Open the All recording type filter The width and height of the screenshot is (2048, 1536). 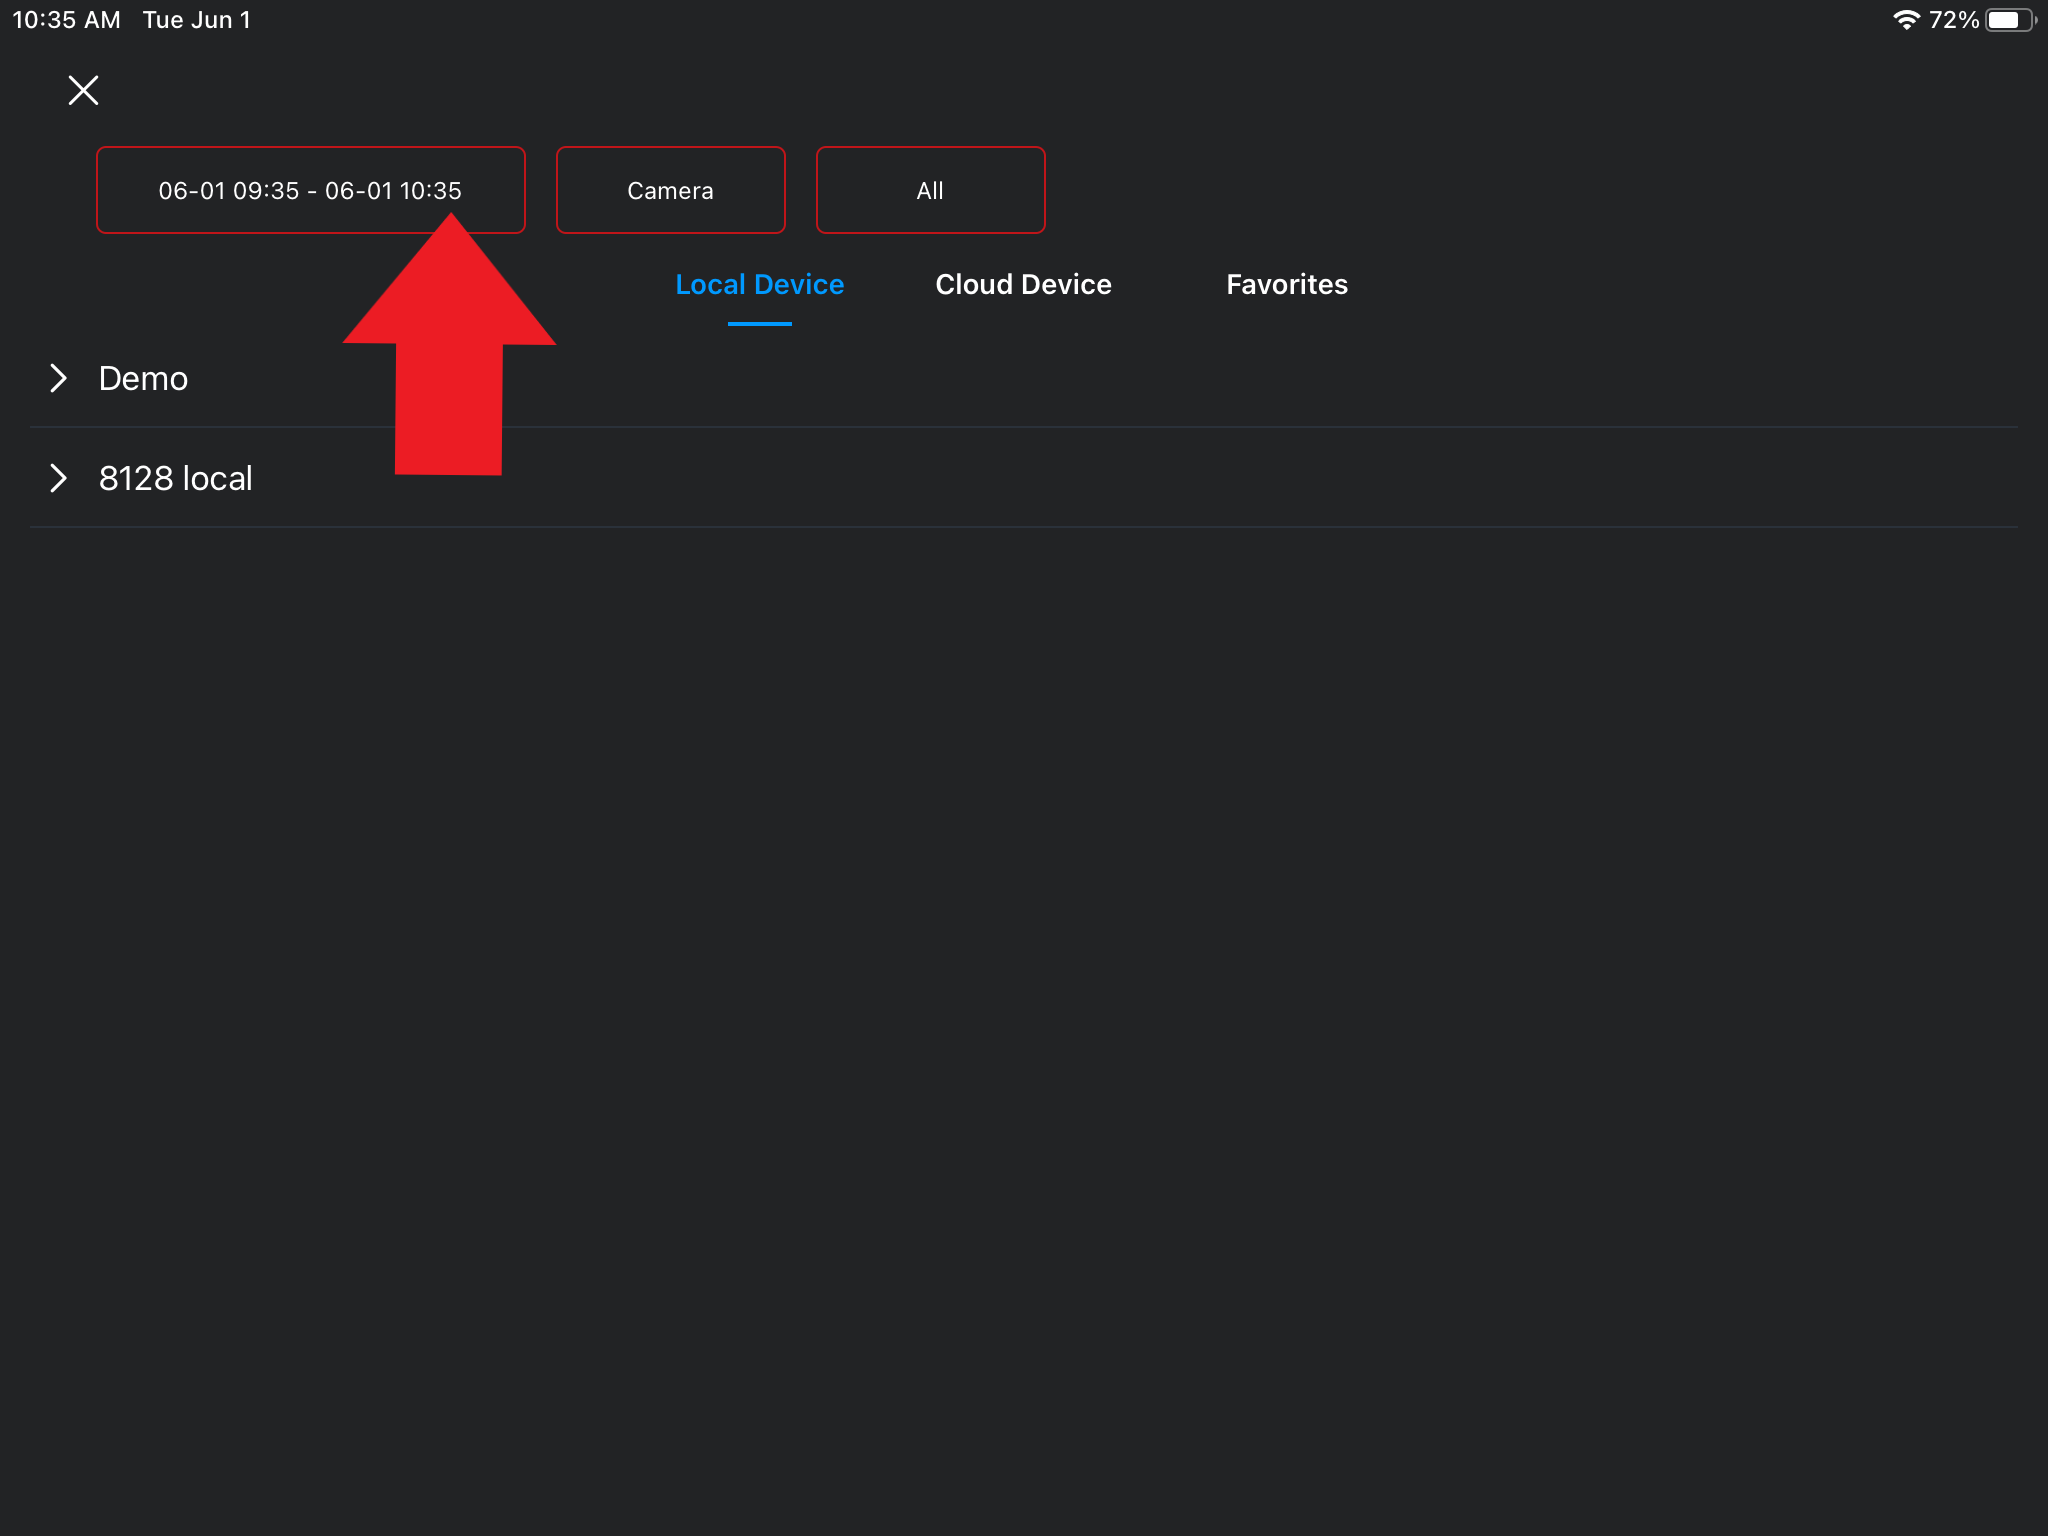930,189
